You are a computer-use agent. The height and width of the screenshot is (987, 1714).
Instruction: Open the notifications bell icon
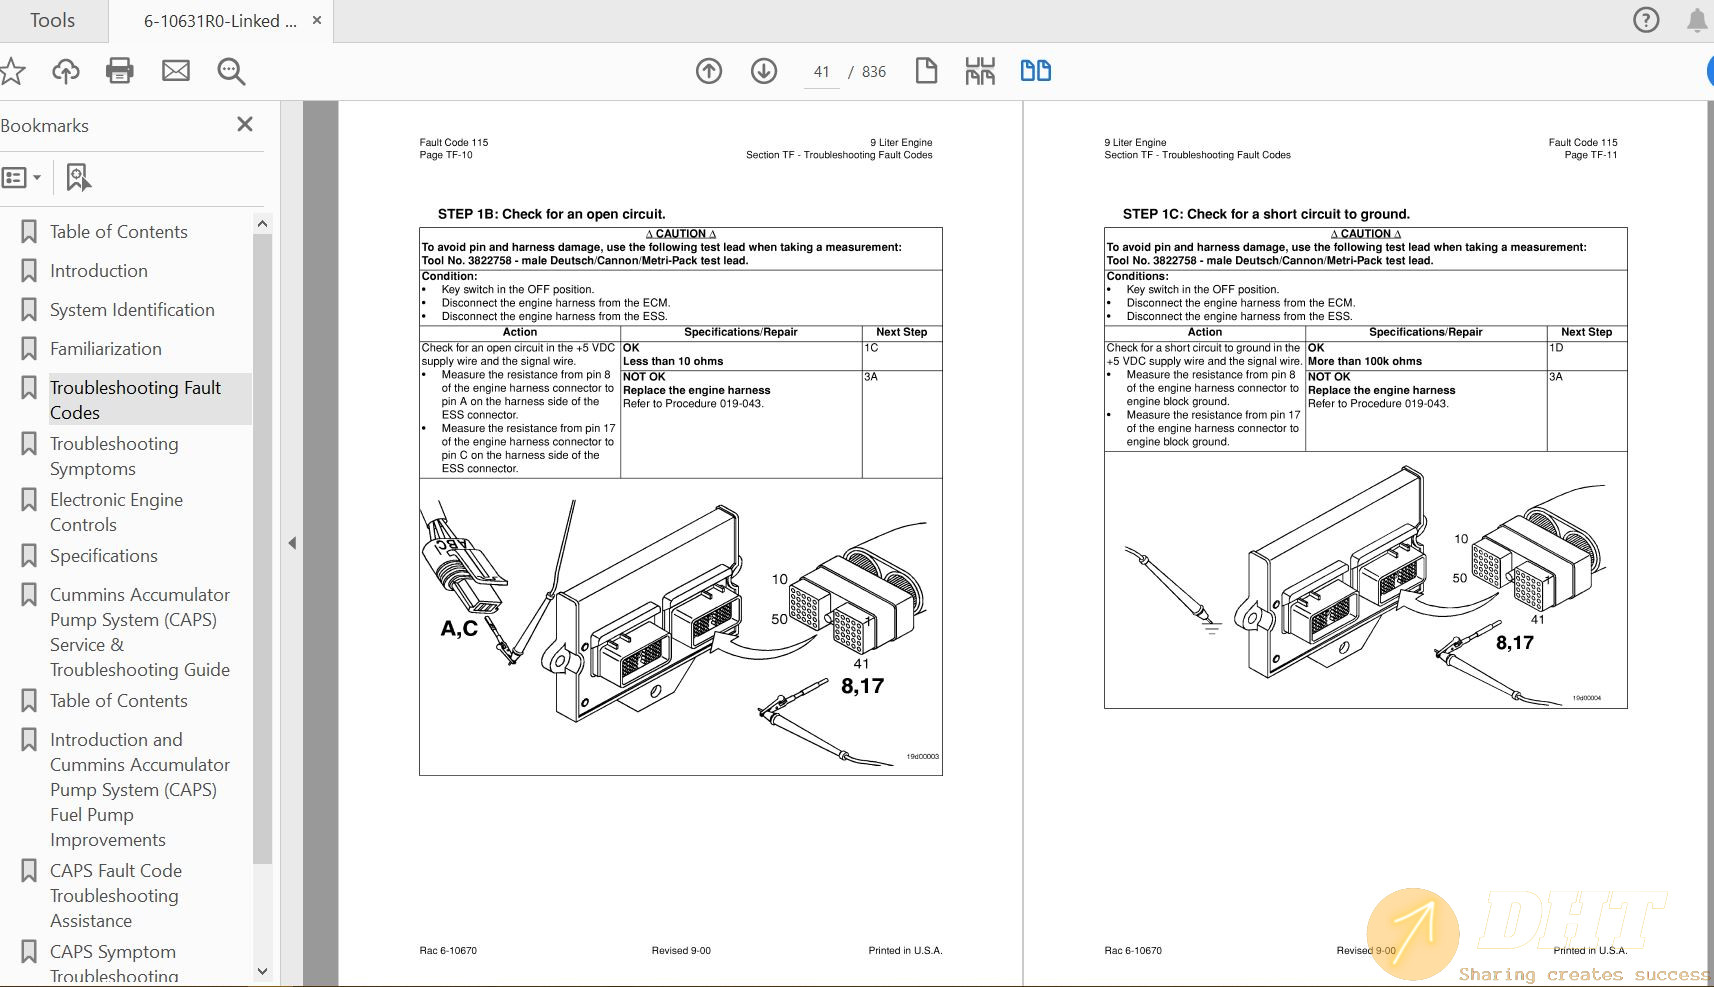[x=1697, y=20]
